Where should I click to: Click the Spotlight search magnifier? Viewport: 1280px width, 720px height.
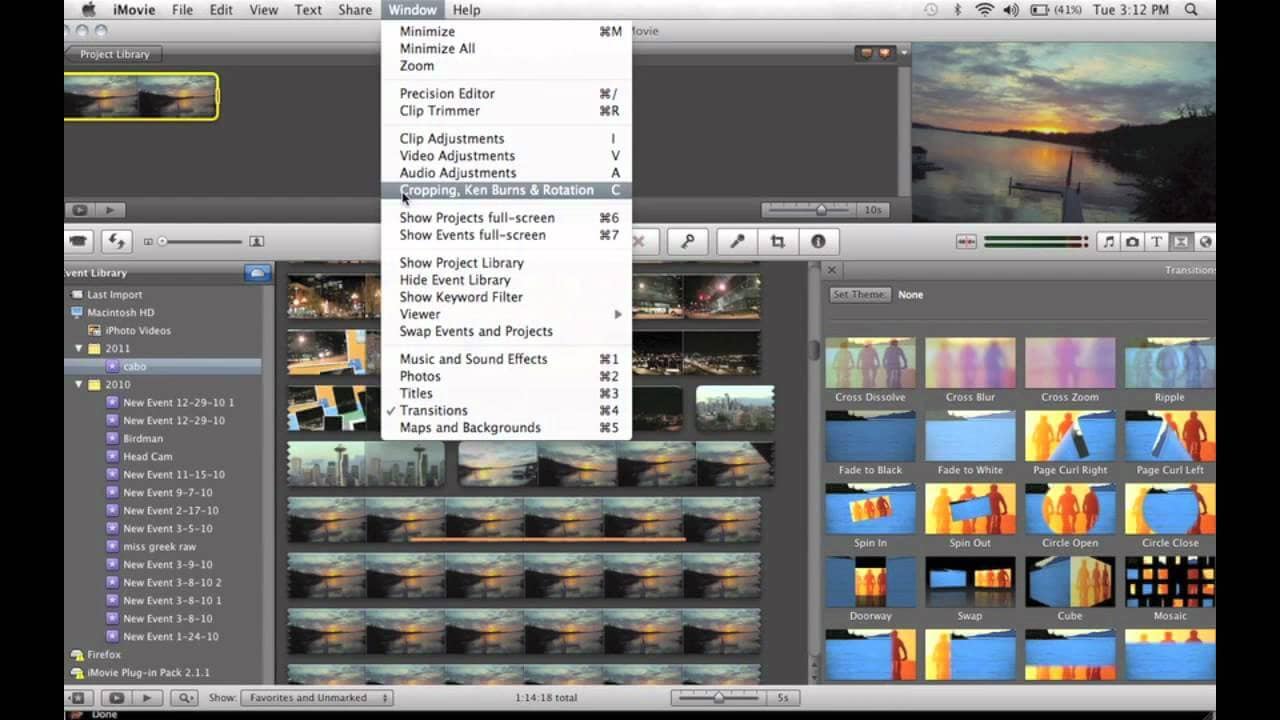point(1191,10)
